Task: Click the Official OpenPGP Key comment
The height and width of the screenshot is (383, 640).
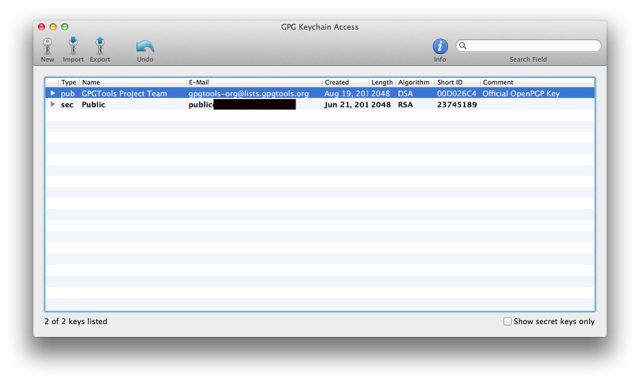Action: point(521,94)
